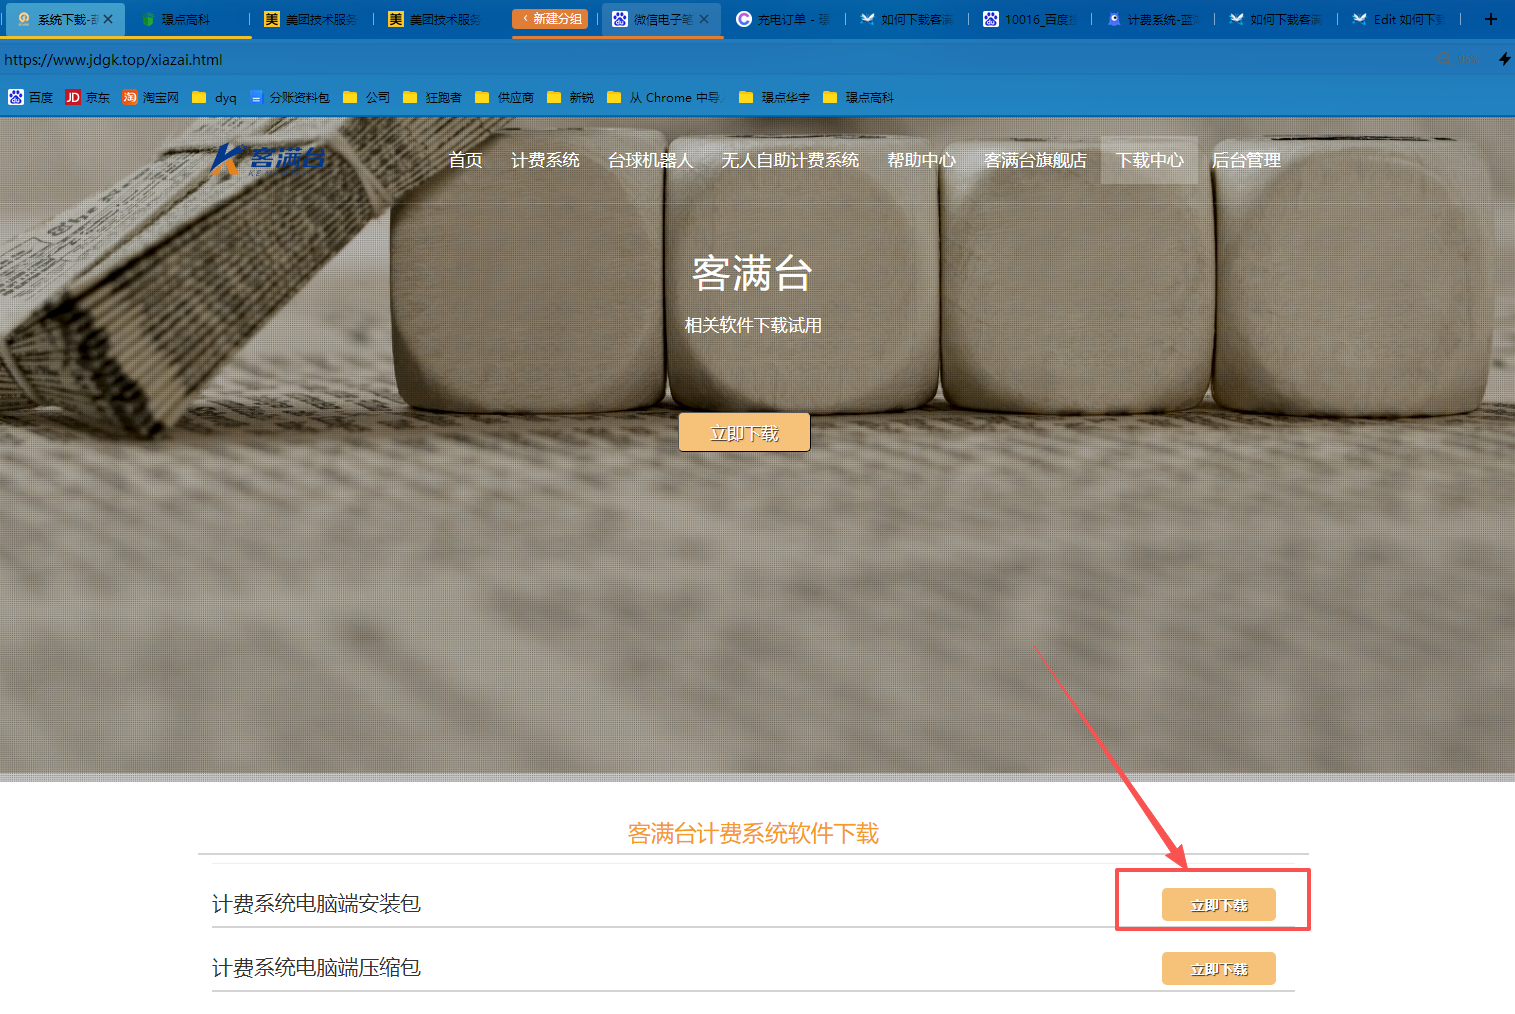Expand the dyq bookmark folder
The height and width of the screenshot is (1014, 1515).
[214, 97]
